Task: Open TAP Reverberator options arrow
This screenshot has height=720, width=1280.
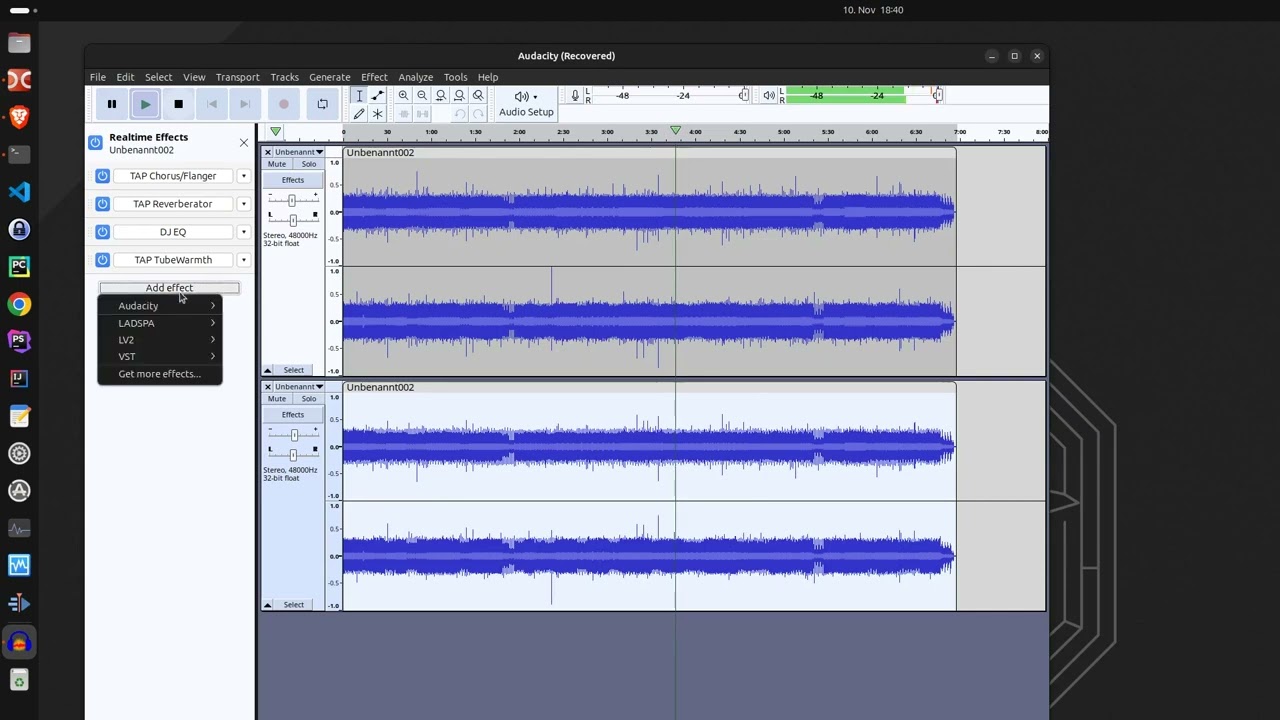Action: pyautogui.click(x=243, y=204)
